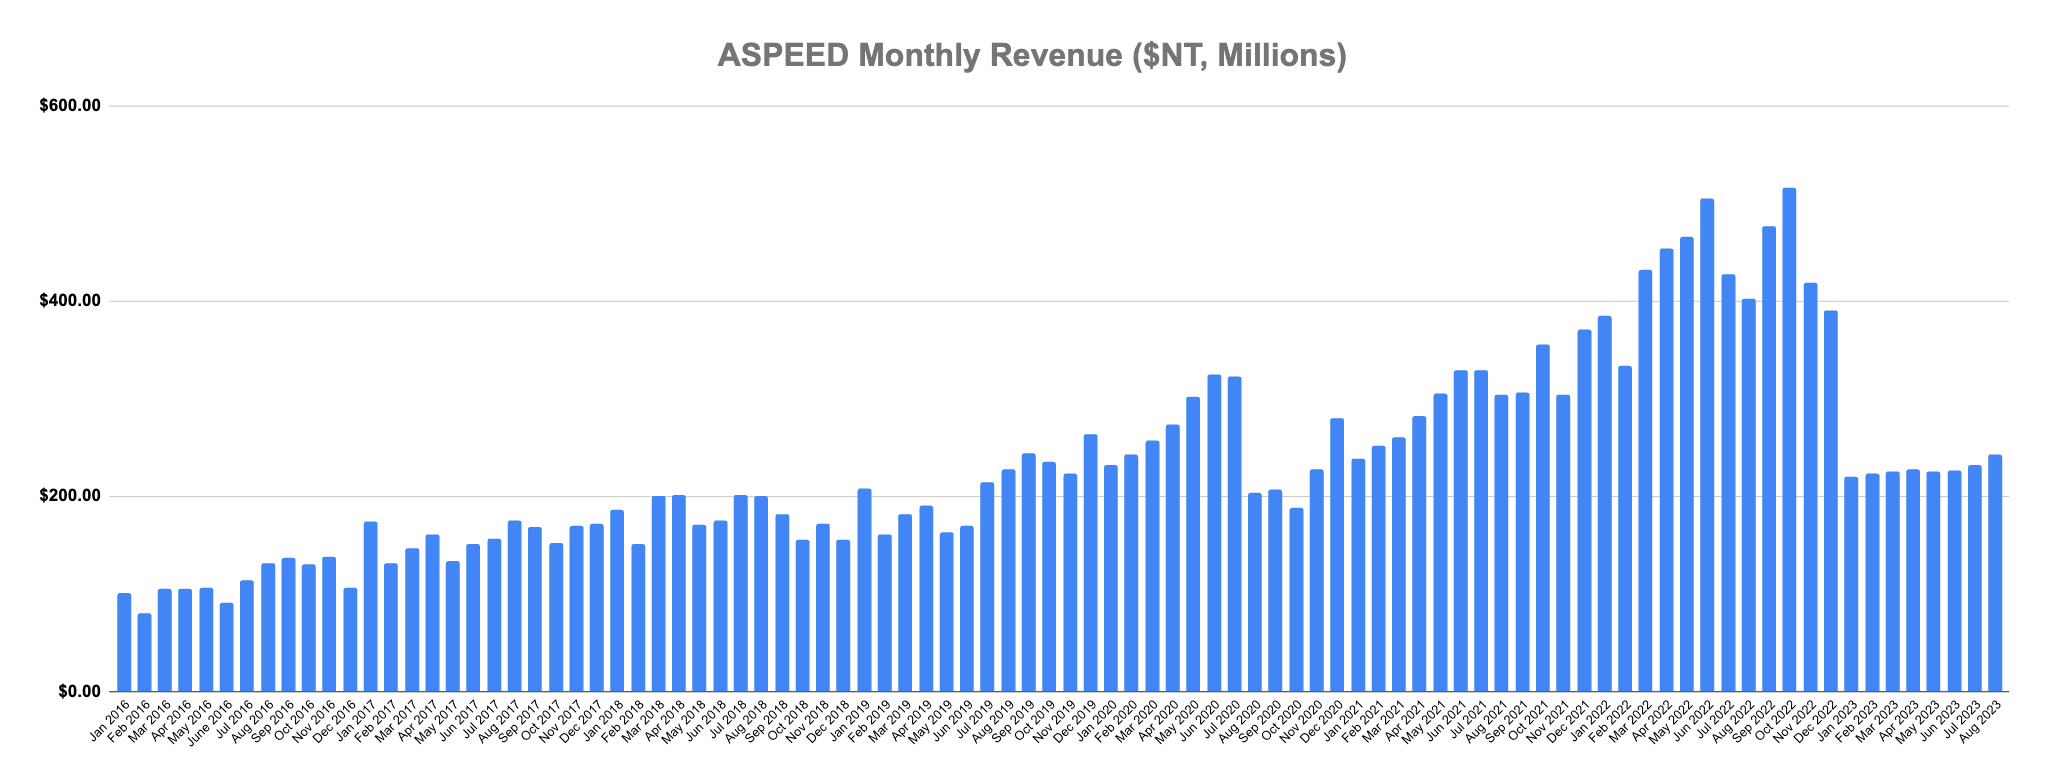Click the Sep 2022 revenue bar
Viewport: 2048px width, 784px height.
point(1769,458)
